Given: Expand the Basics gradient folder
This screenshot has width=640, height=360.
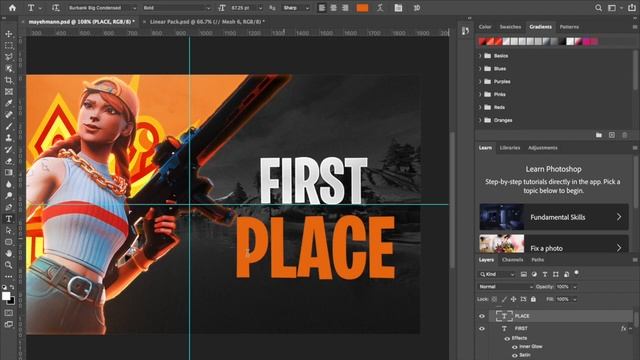Looking at the screenshot, I should [x=480, y=56].
